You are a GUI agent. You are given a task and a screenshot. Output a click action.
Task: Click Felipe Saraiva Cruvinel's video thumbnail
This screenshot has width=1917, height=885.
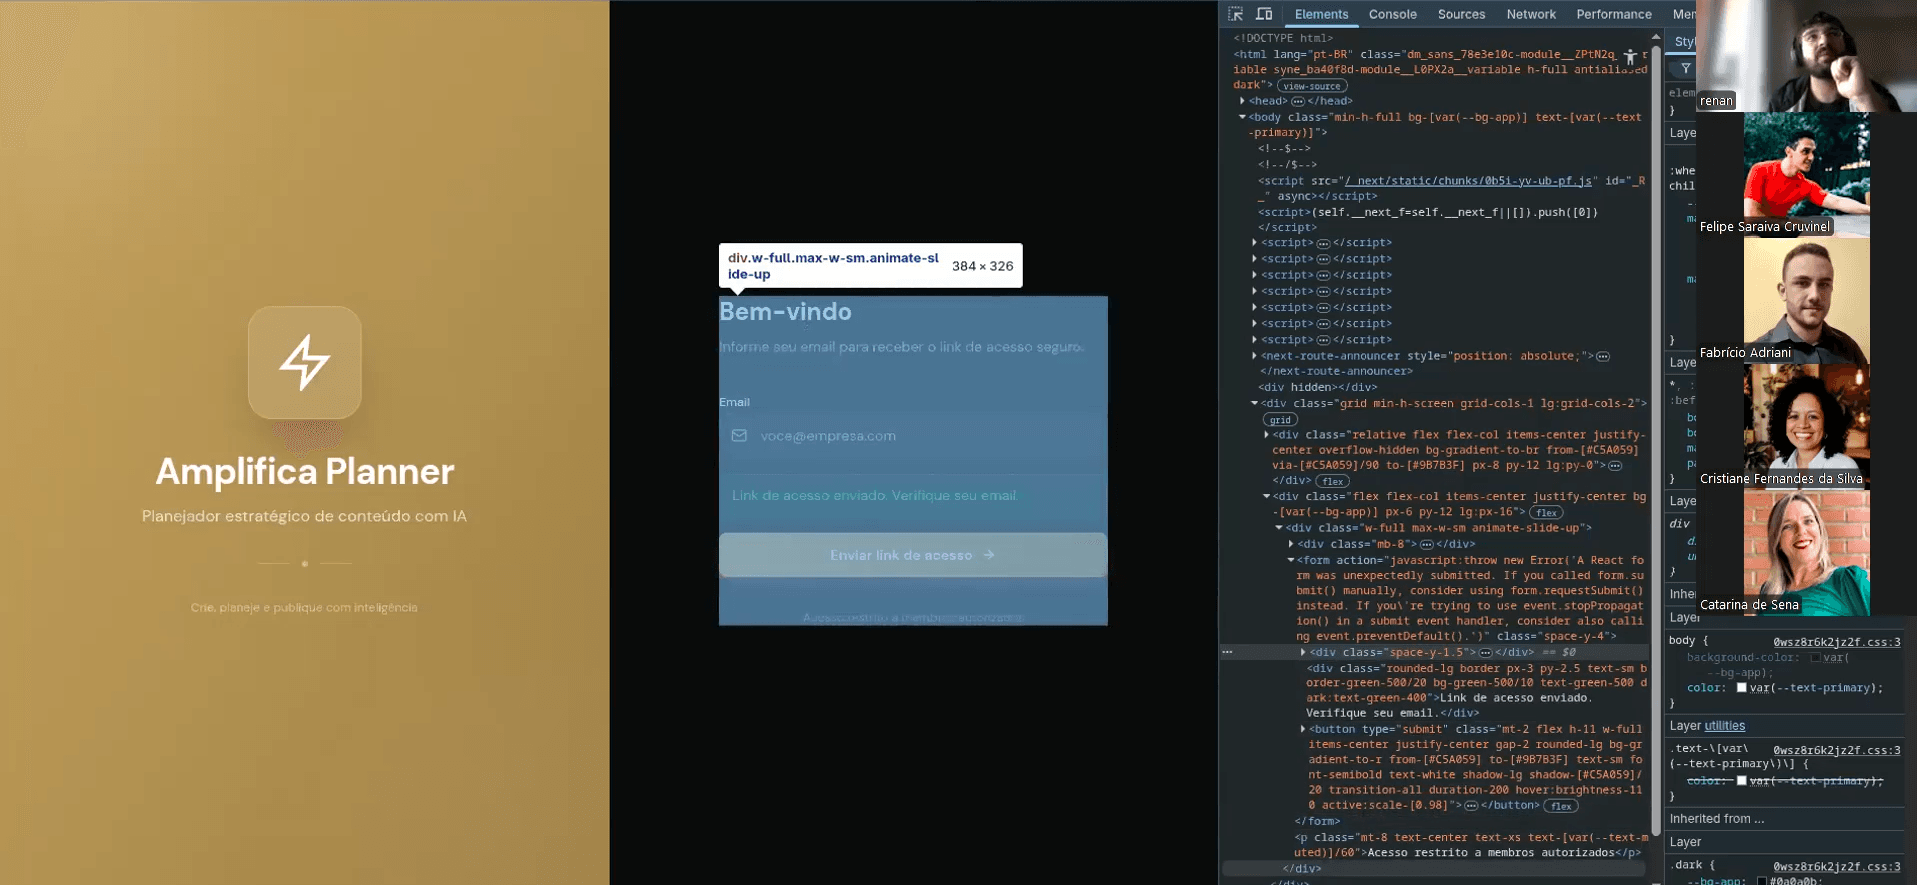(1806, 175)
